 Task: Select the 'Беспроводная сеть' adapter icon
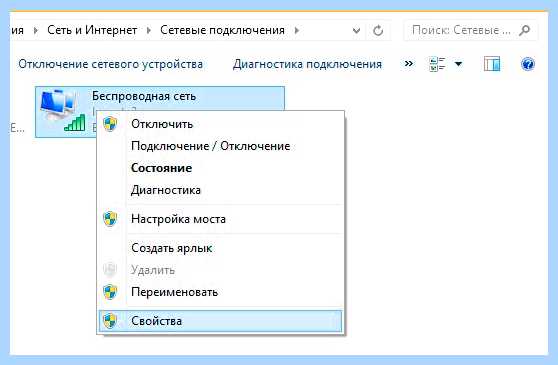click(x=63, y=111)
